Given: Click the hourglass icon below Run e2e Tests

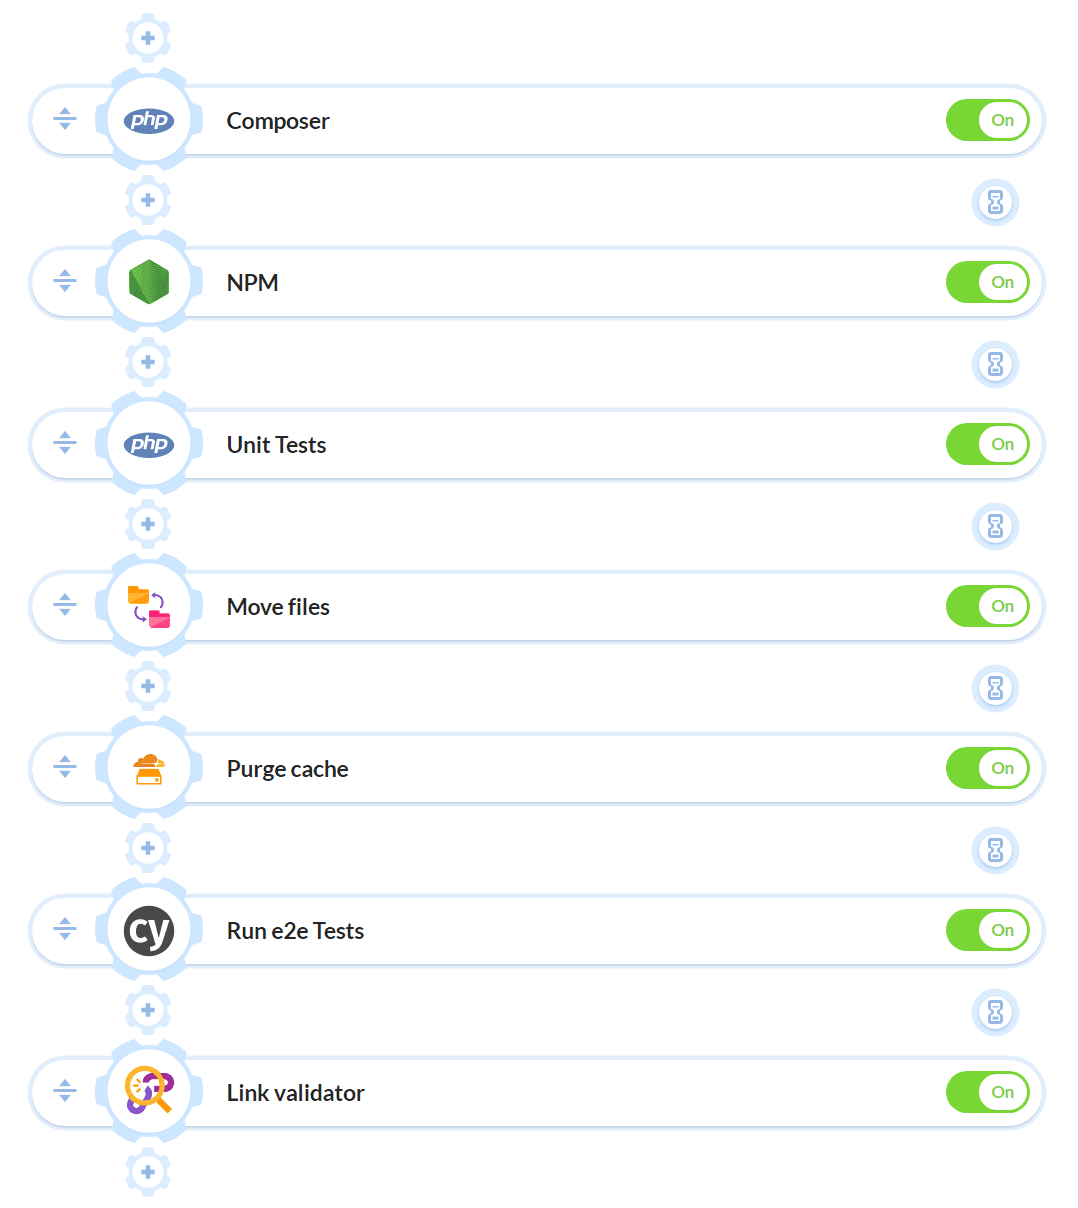Looking at the screenshot, I should (x=995, y=1012).
